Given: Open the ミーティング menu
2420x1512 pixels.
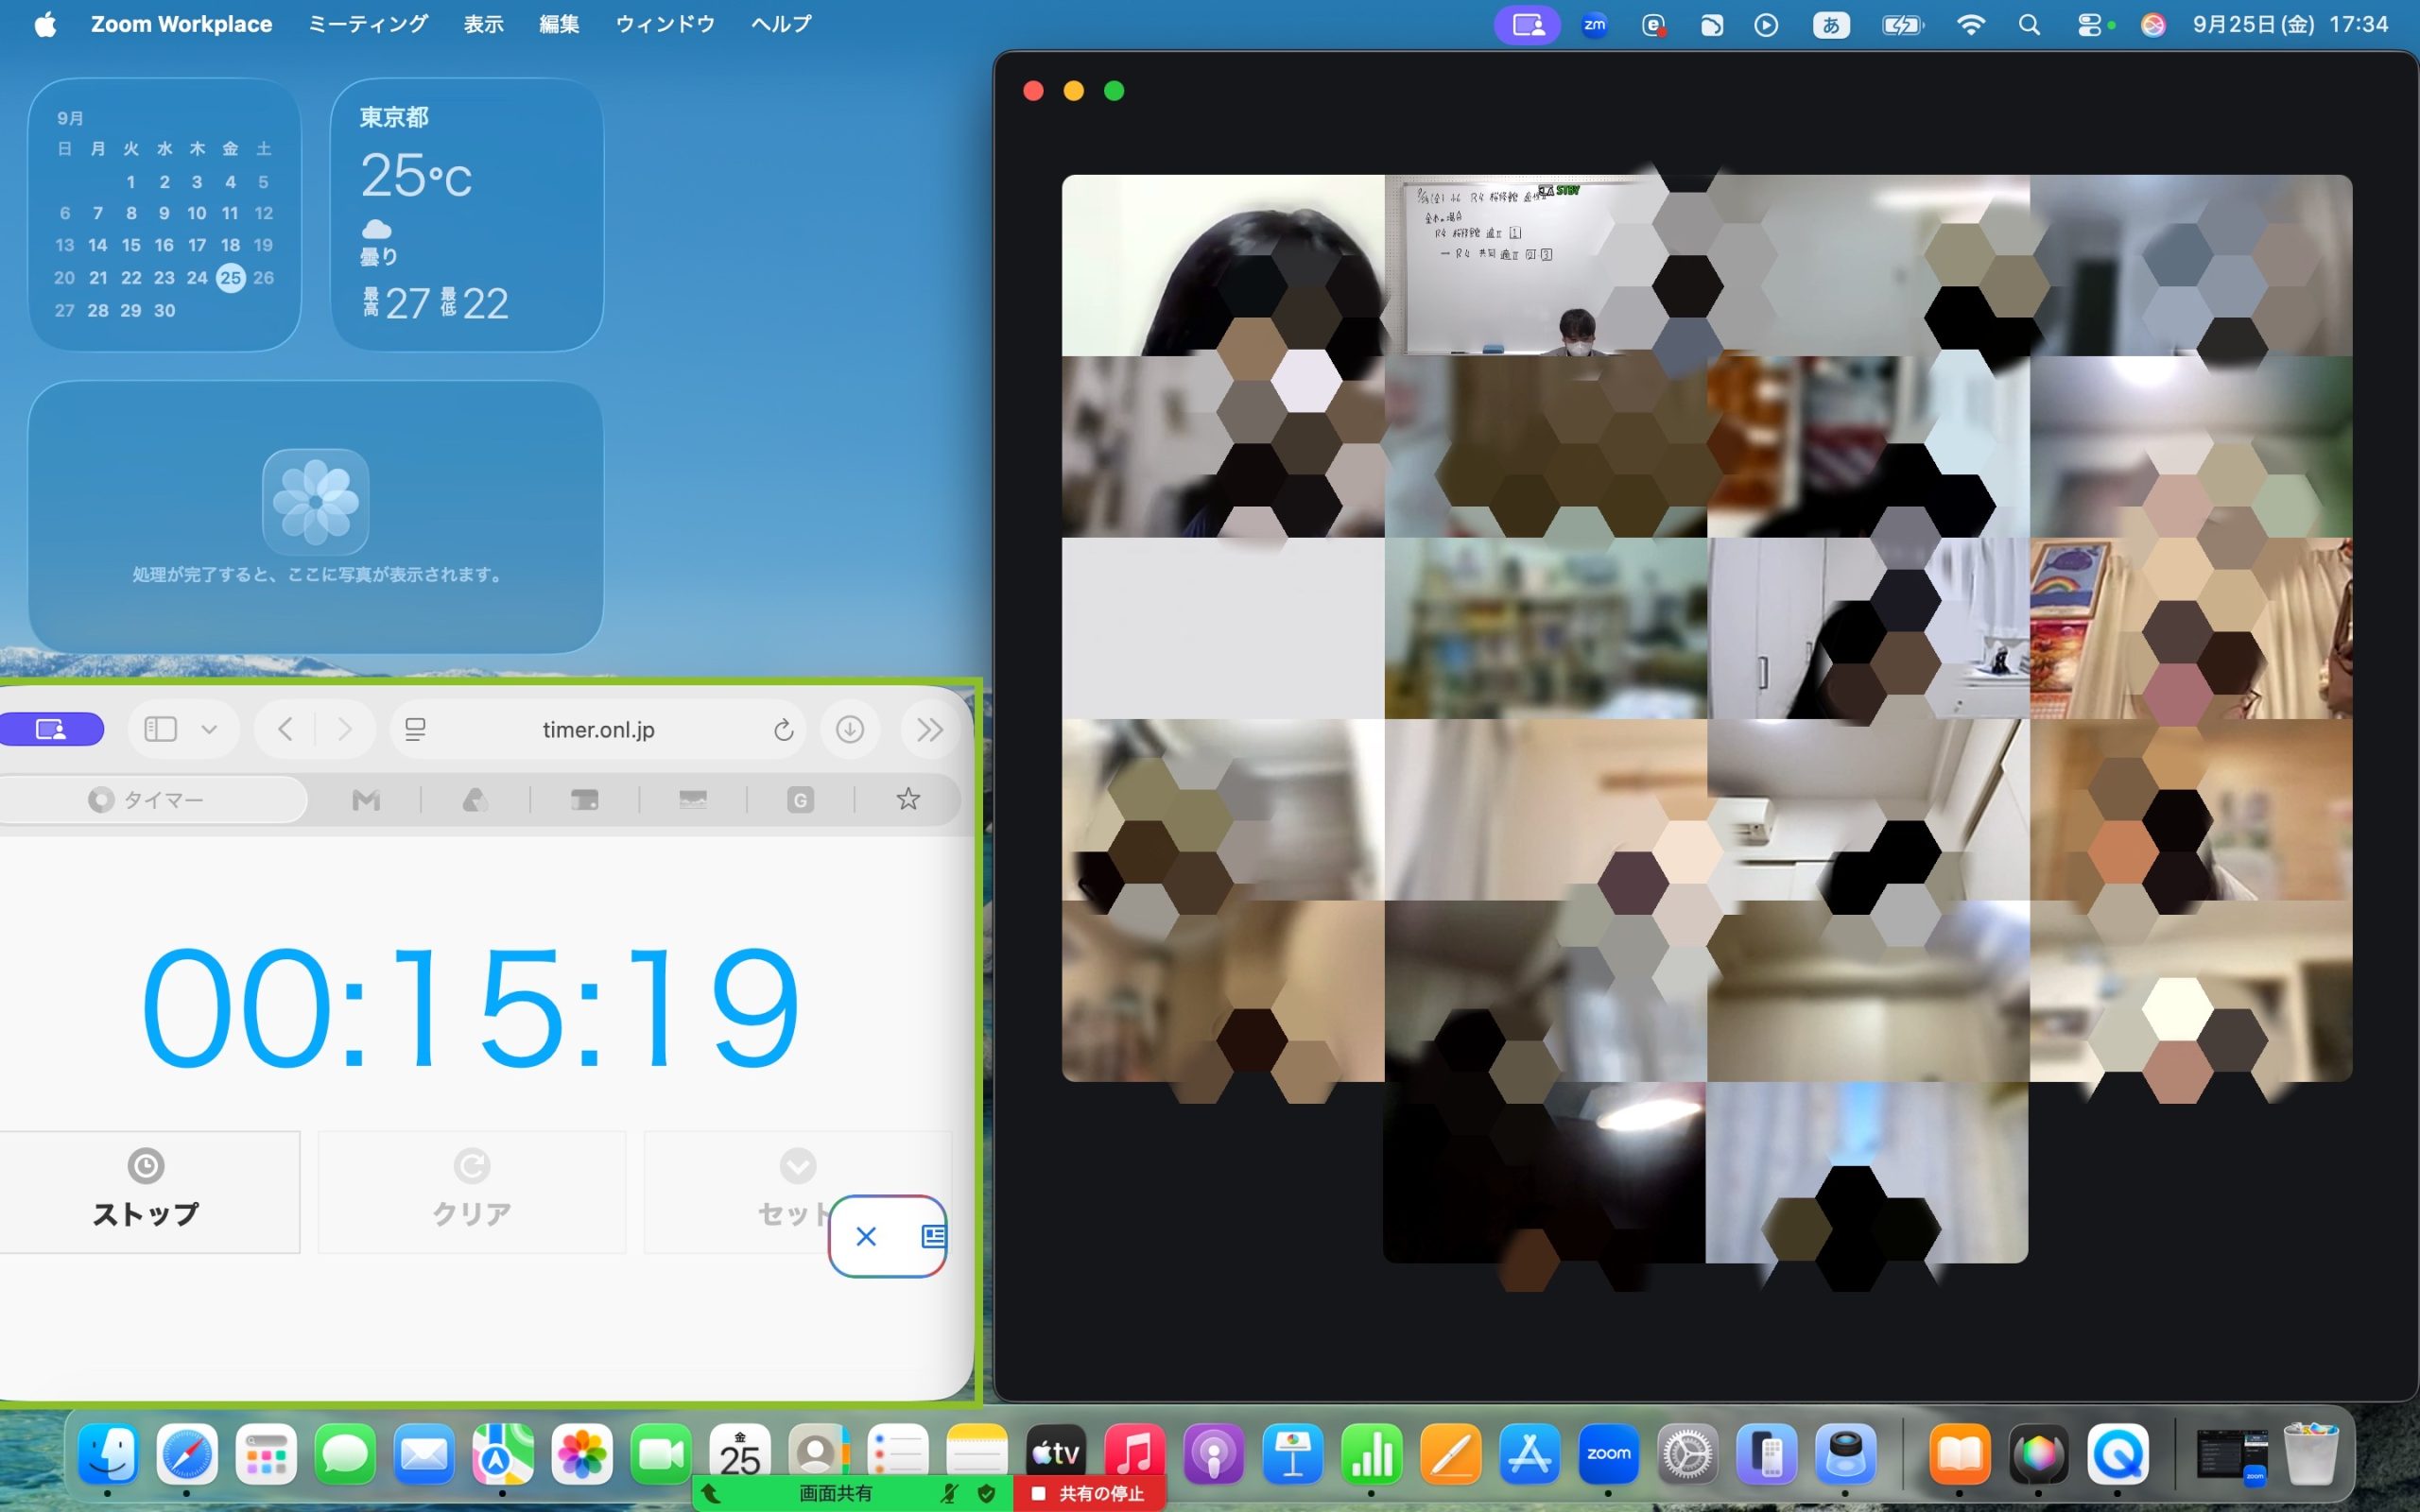Looking at the screenshot, I should pos(367,24).
